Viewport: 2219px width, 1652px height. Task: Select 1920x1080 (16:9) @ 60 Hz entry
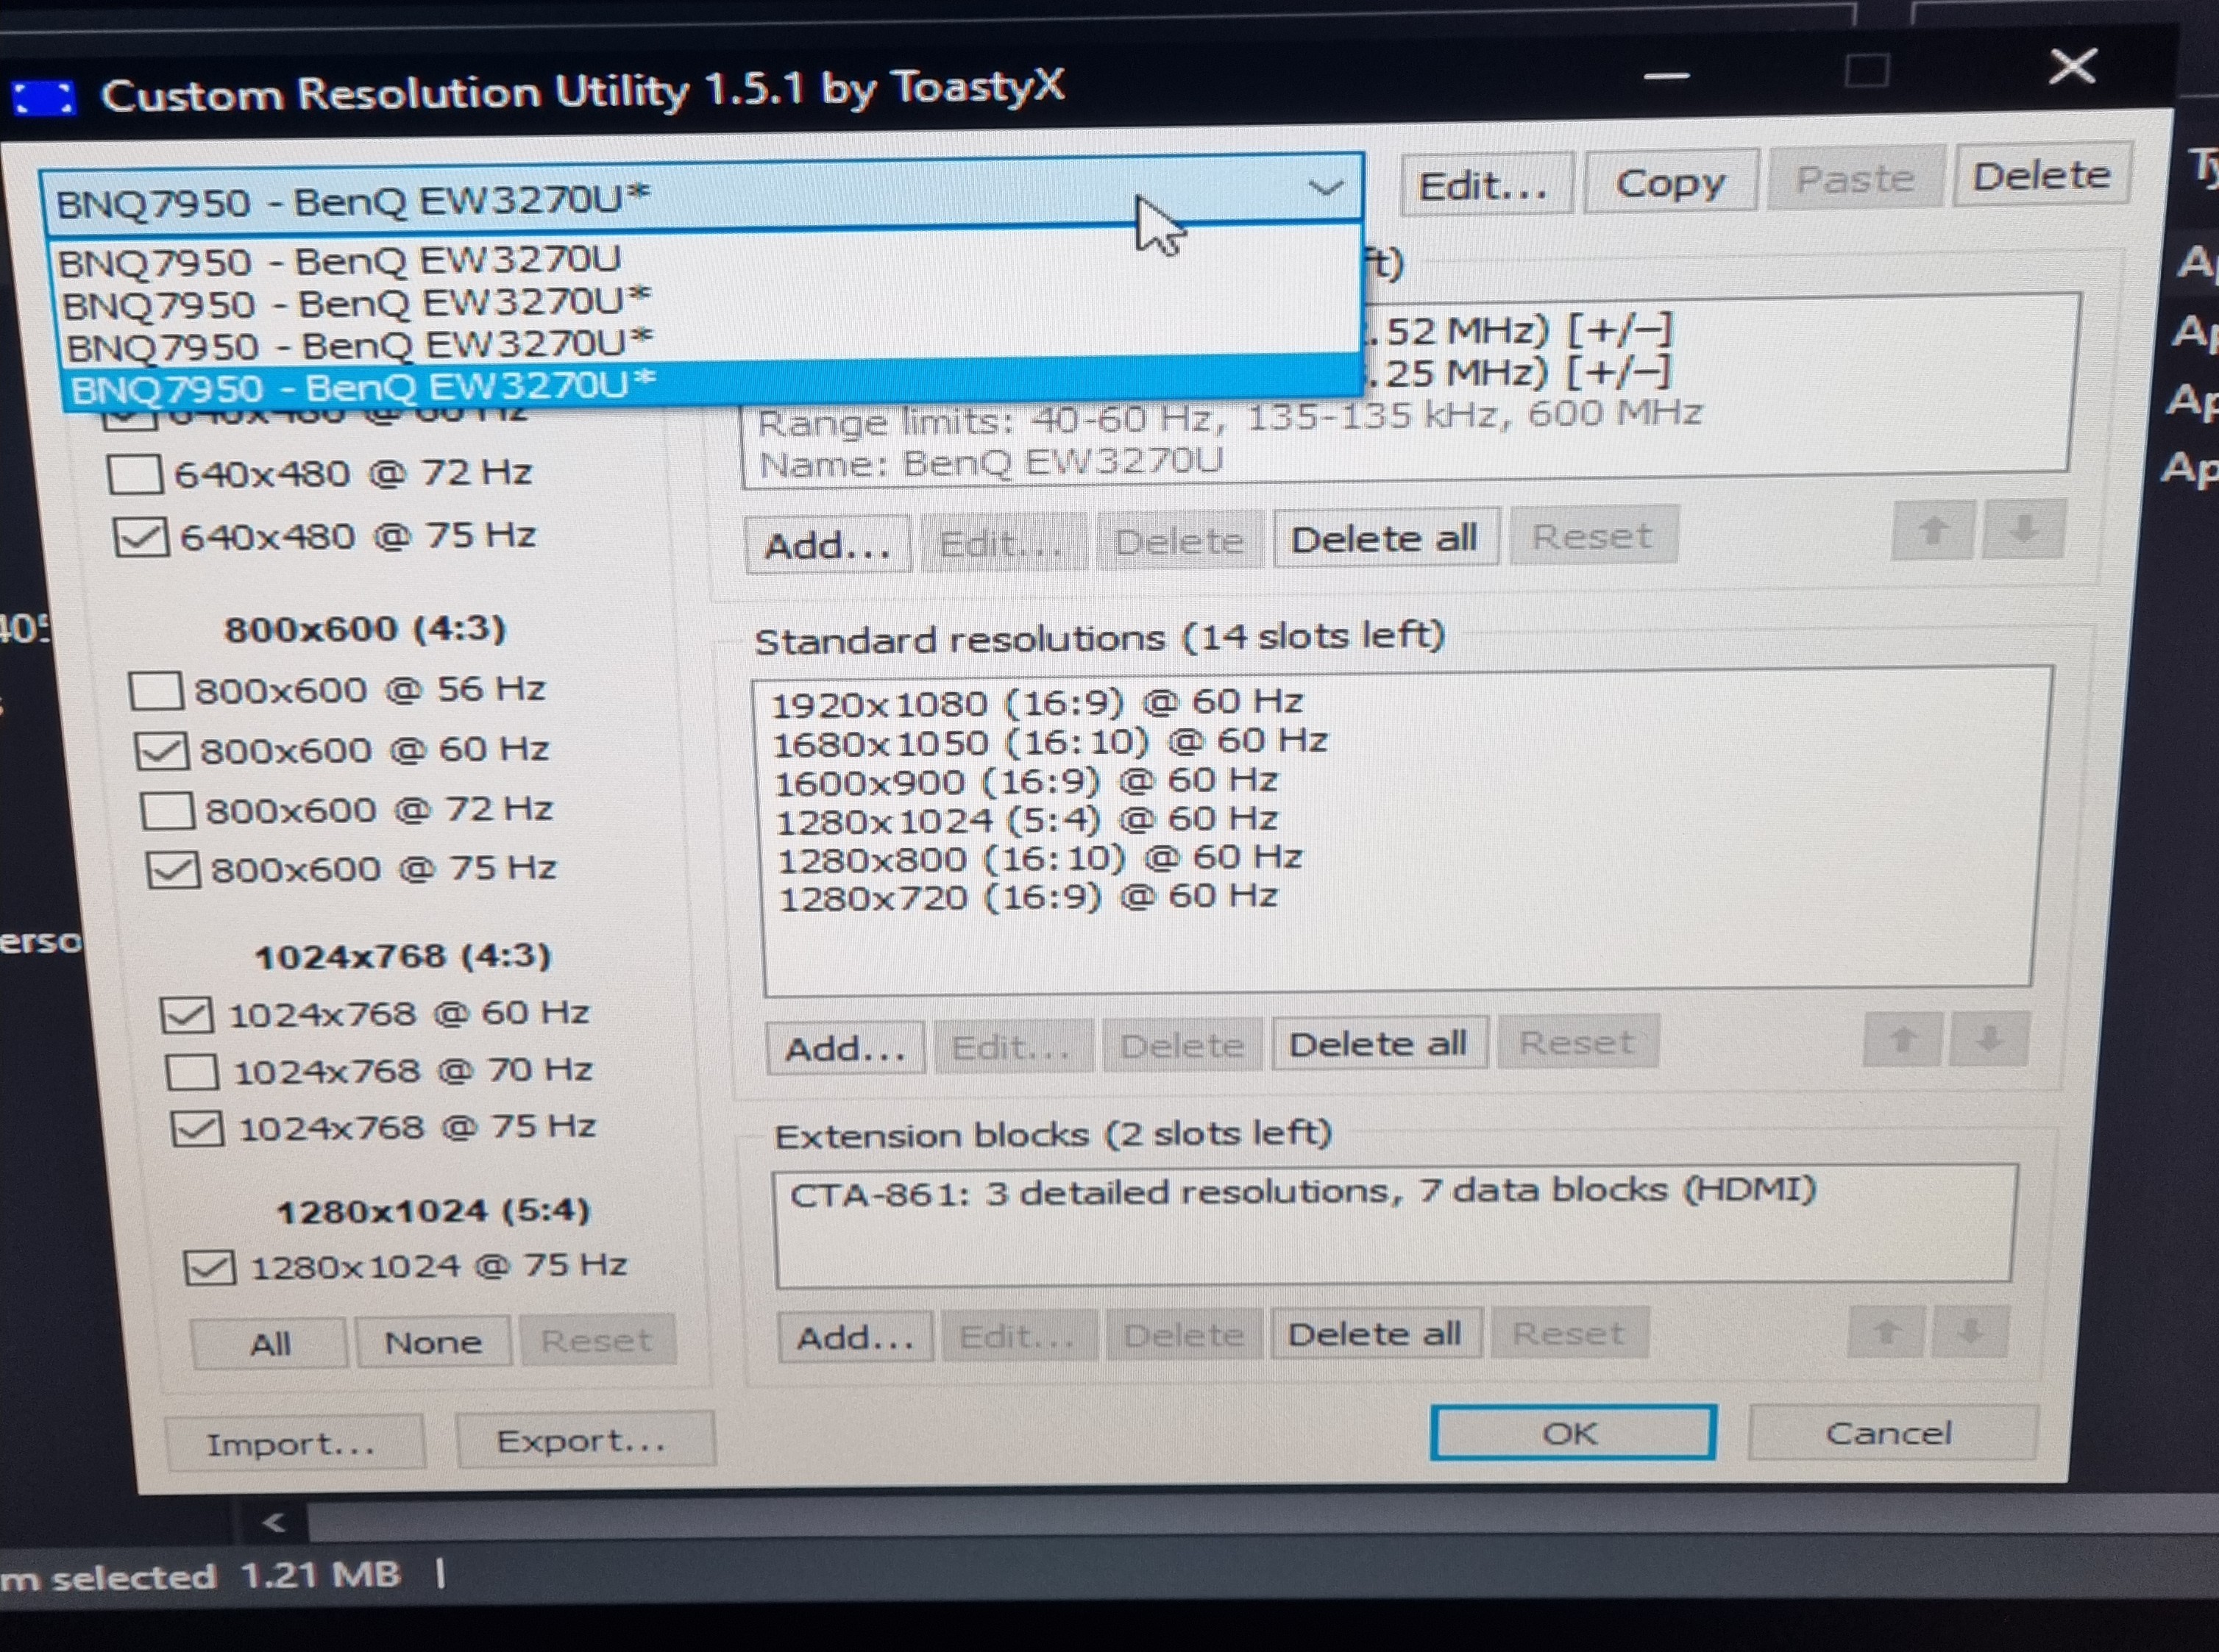click(x=1037, y=703)
